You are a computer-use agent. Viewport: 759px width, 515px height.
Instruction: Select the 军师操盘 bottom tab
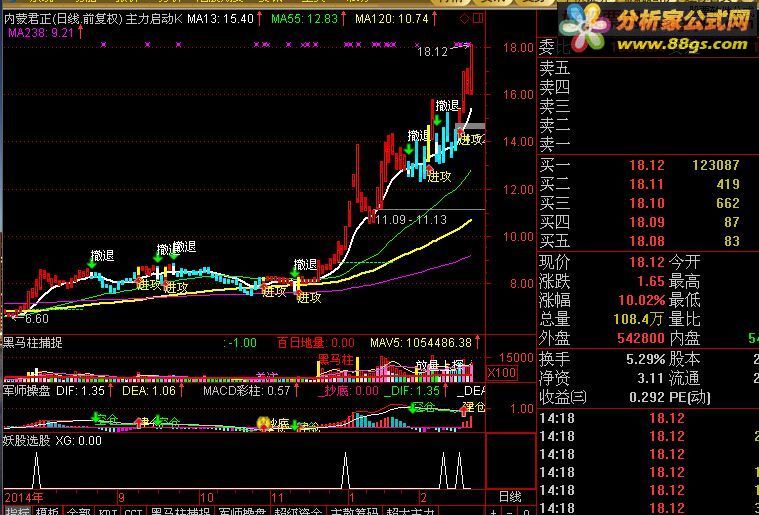point(242,511)
